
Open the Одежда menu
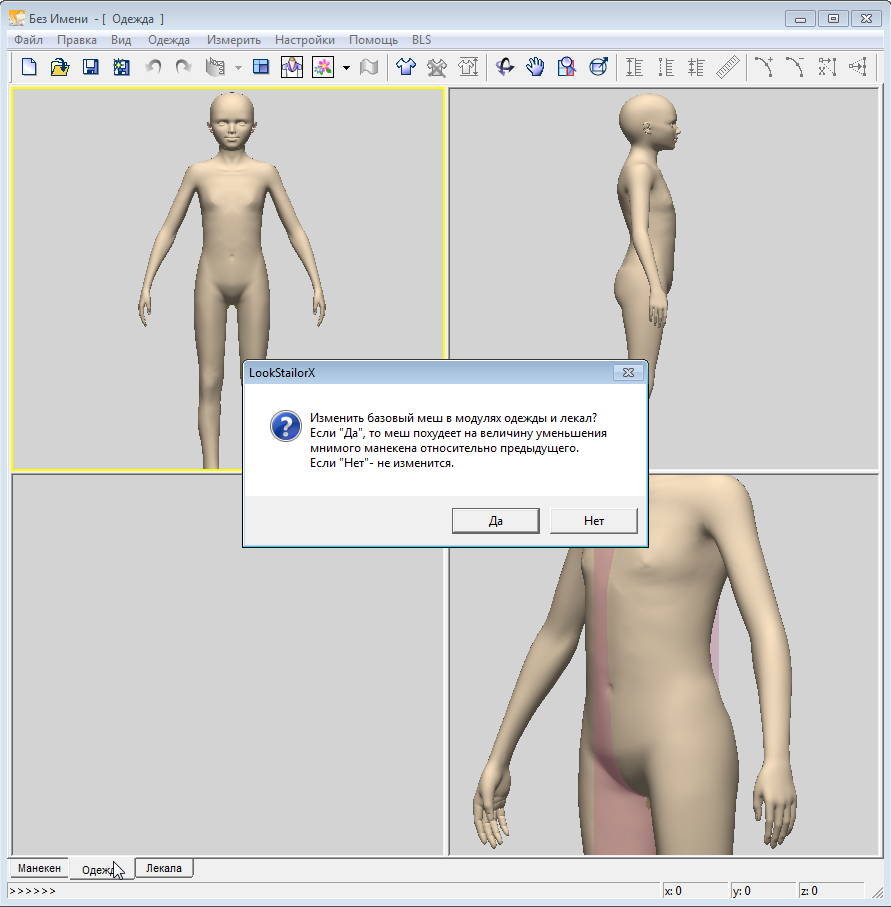[x=168, y=40]
